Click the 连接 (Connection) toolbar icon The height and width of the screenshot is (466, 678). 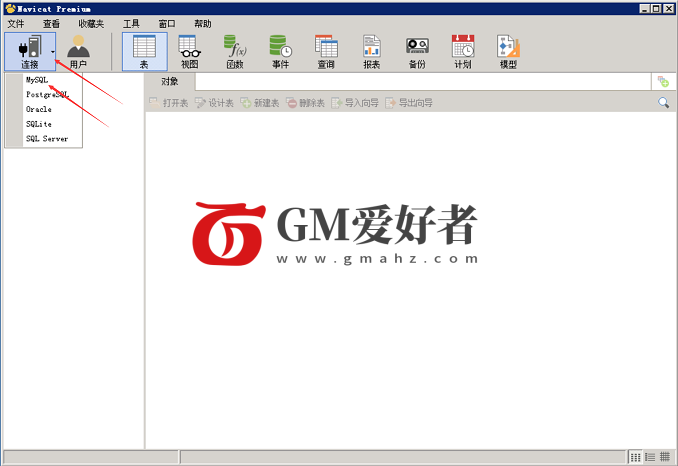(29, 50)
